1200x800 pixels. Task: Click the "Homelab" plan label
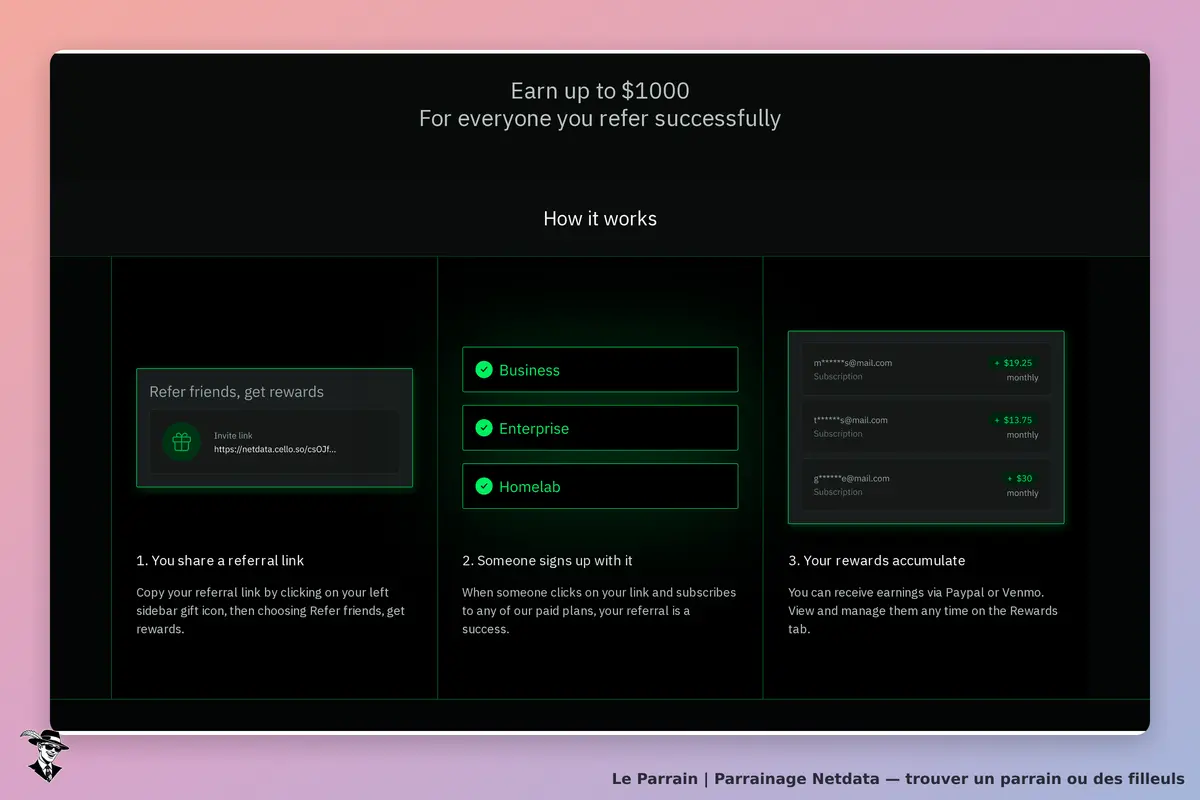tap(530, 487)
